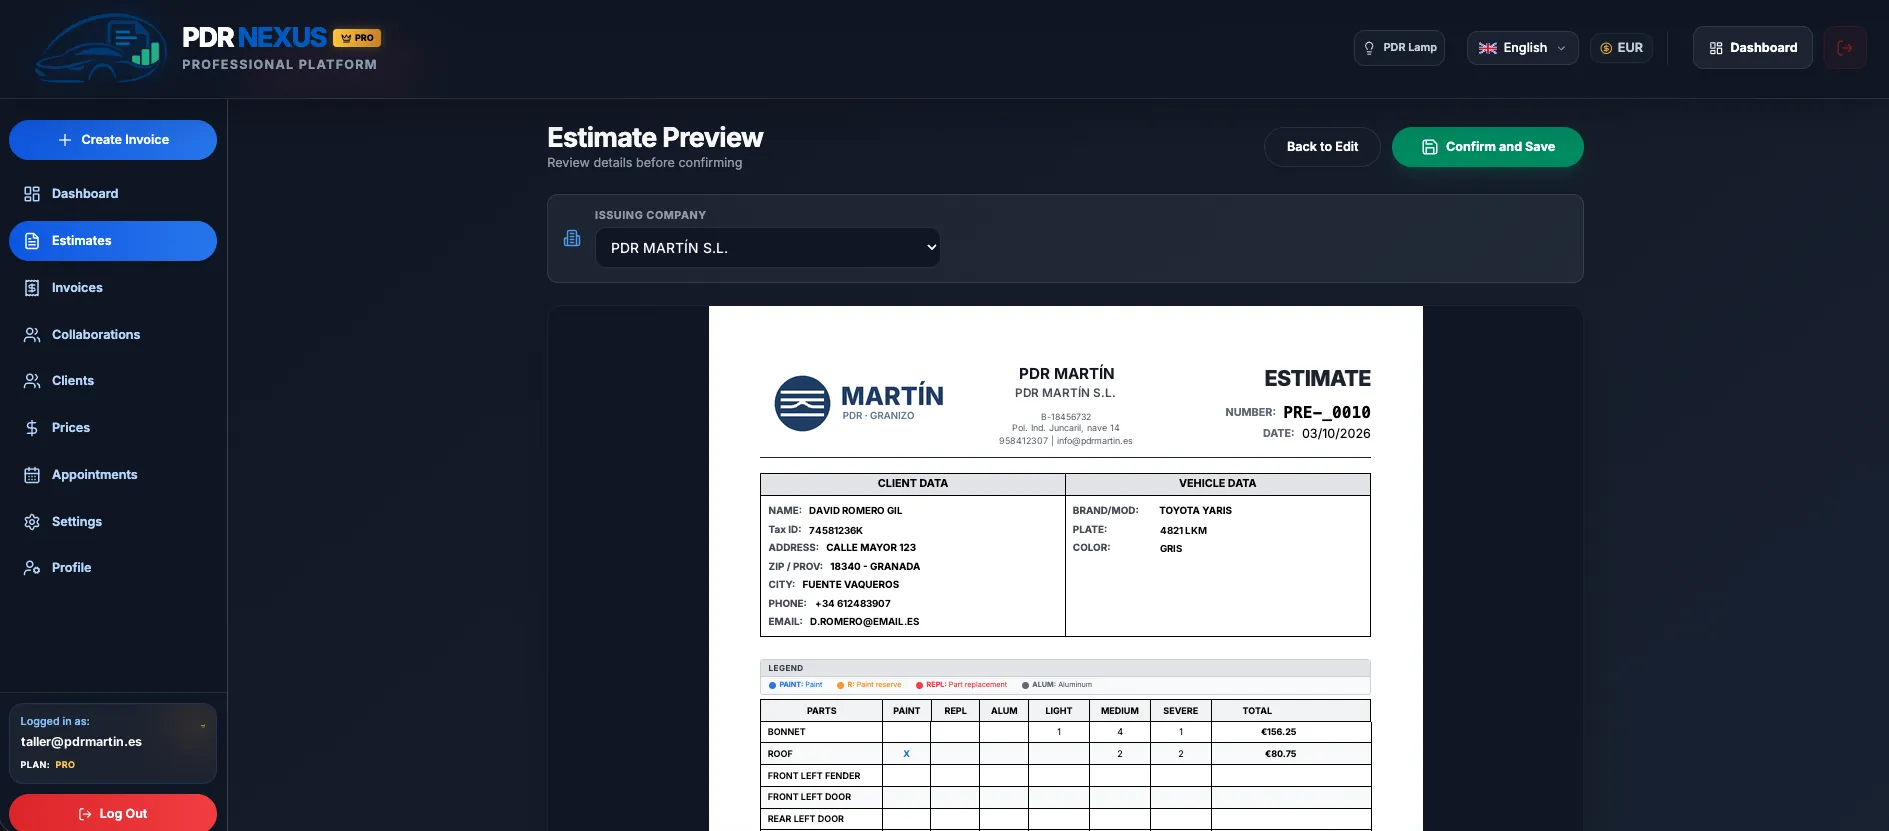Click the Appointments calendar icon
Image resolution: width=1889 pixels, height=831 pixels.
tap(32, 475)
